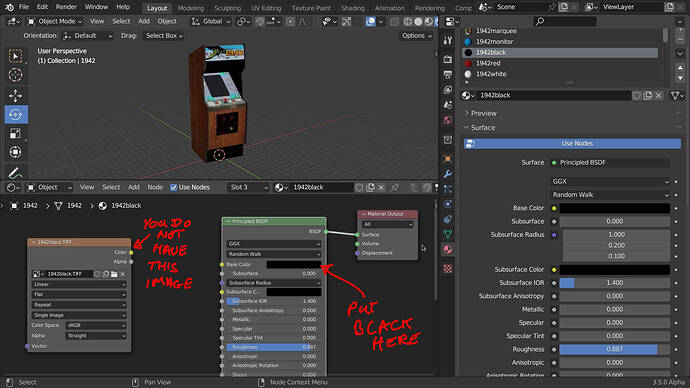Open Random Walk subsurface dropdown in properties
Screen dimensions: 690x388
click(x=610, y=194)
